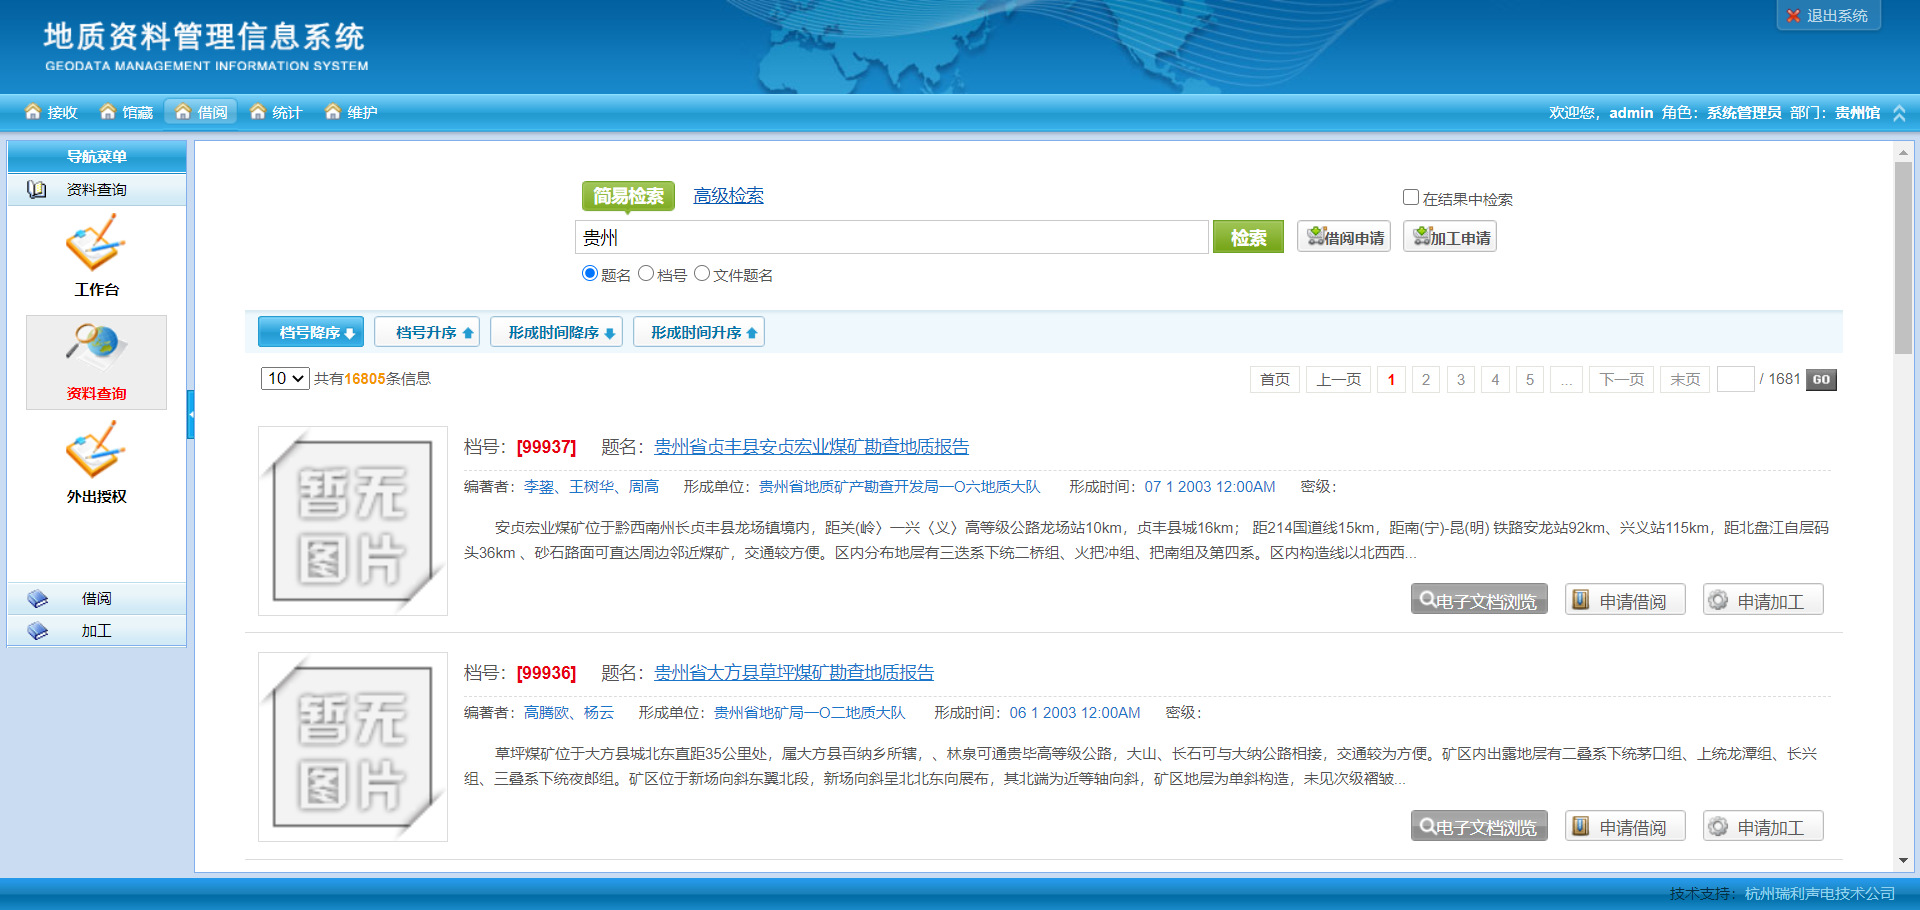Expand the 借阅 sidebar section

pyautogui.click(x=96, y=598)
